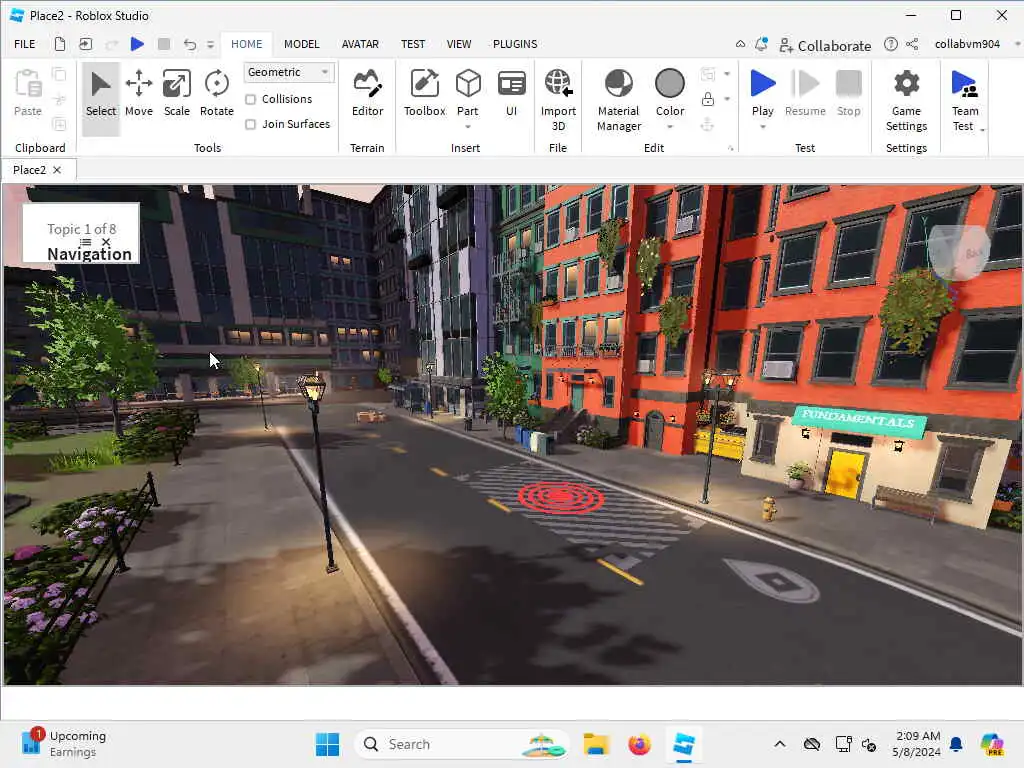Click the group icon in Edit section

707,74
